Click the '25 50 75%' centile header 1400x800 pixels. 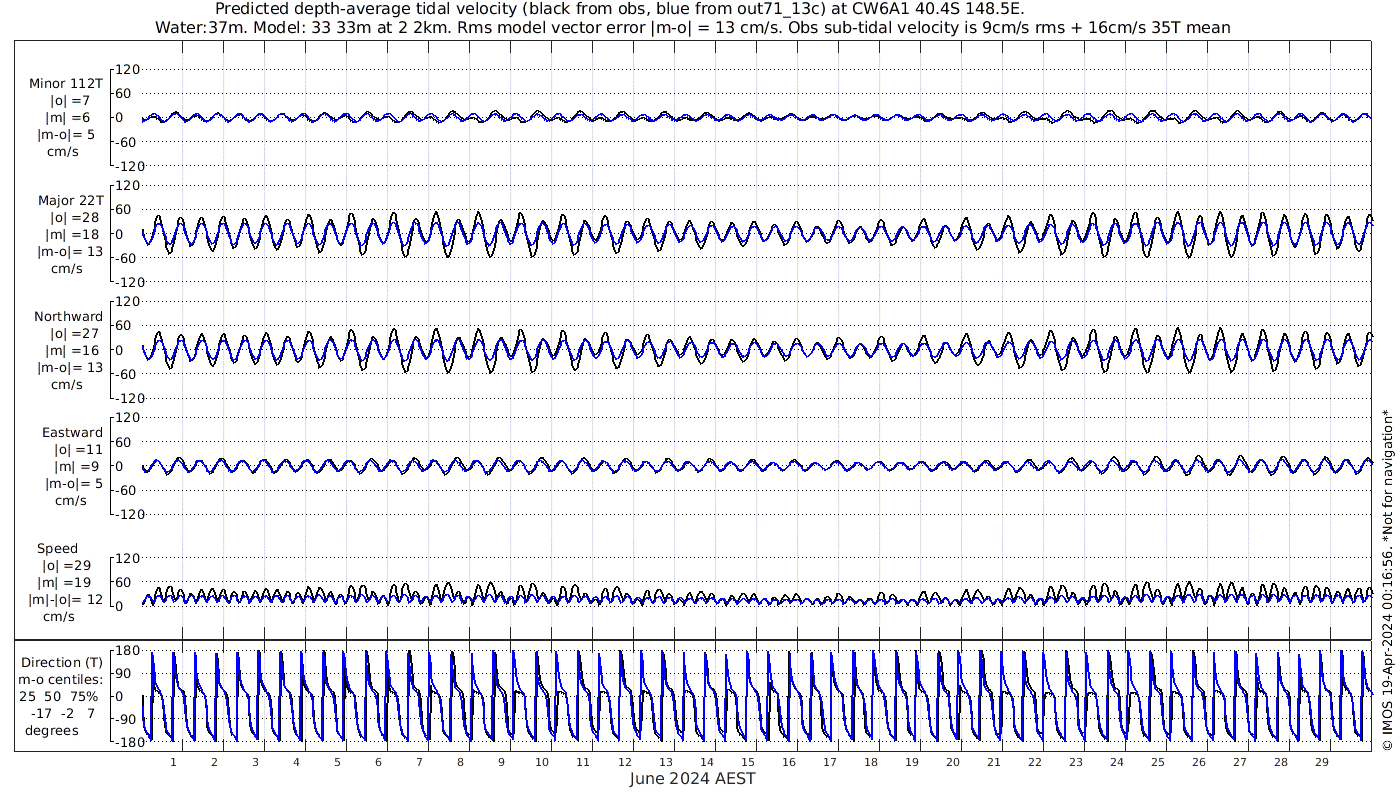(x=58, y=696)
